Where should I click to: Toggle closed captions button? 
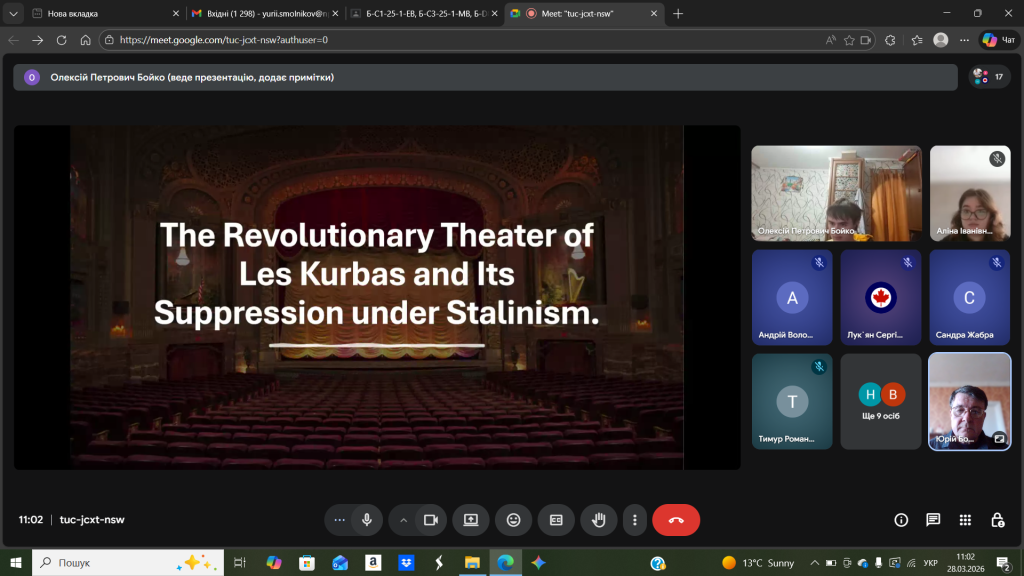556,520
